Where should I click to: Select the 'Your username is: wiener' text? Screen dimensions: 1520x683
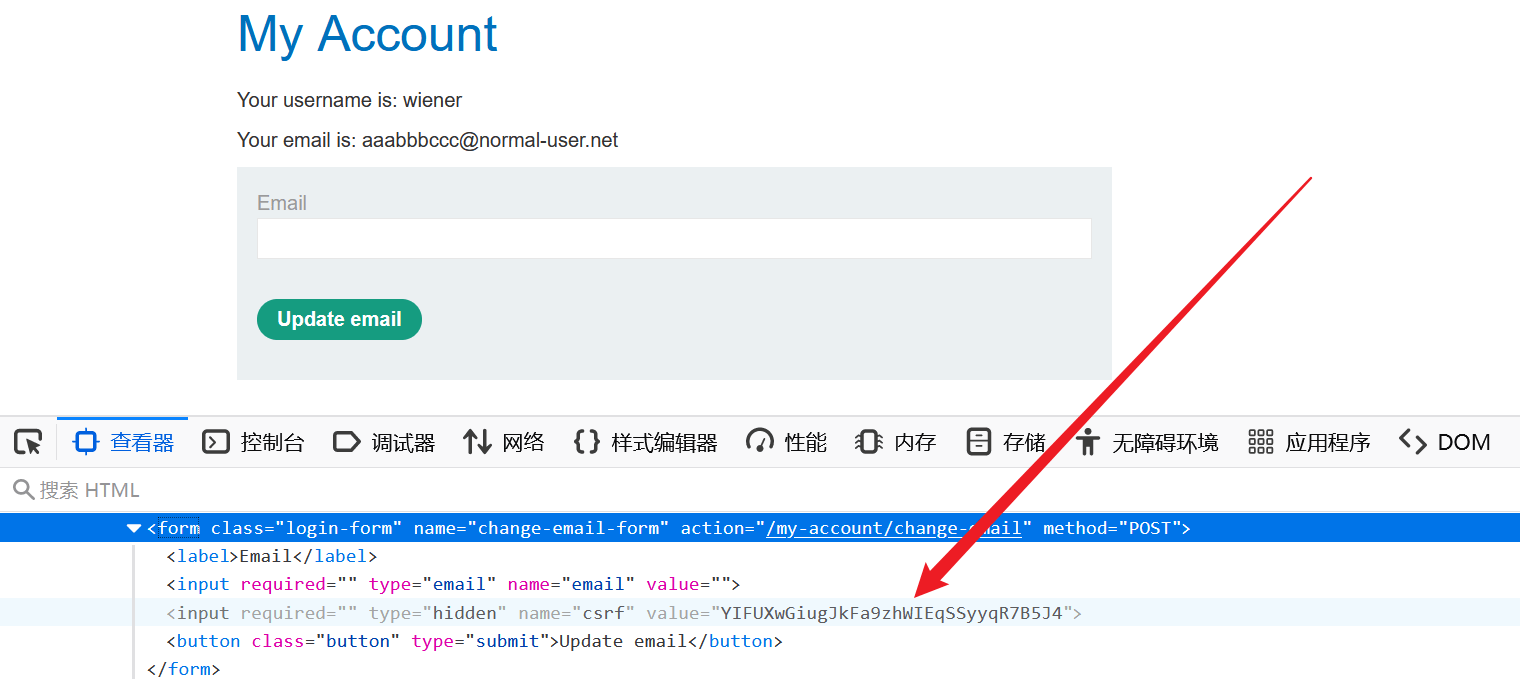349,100
